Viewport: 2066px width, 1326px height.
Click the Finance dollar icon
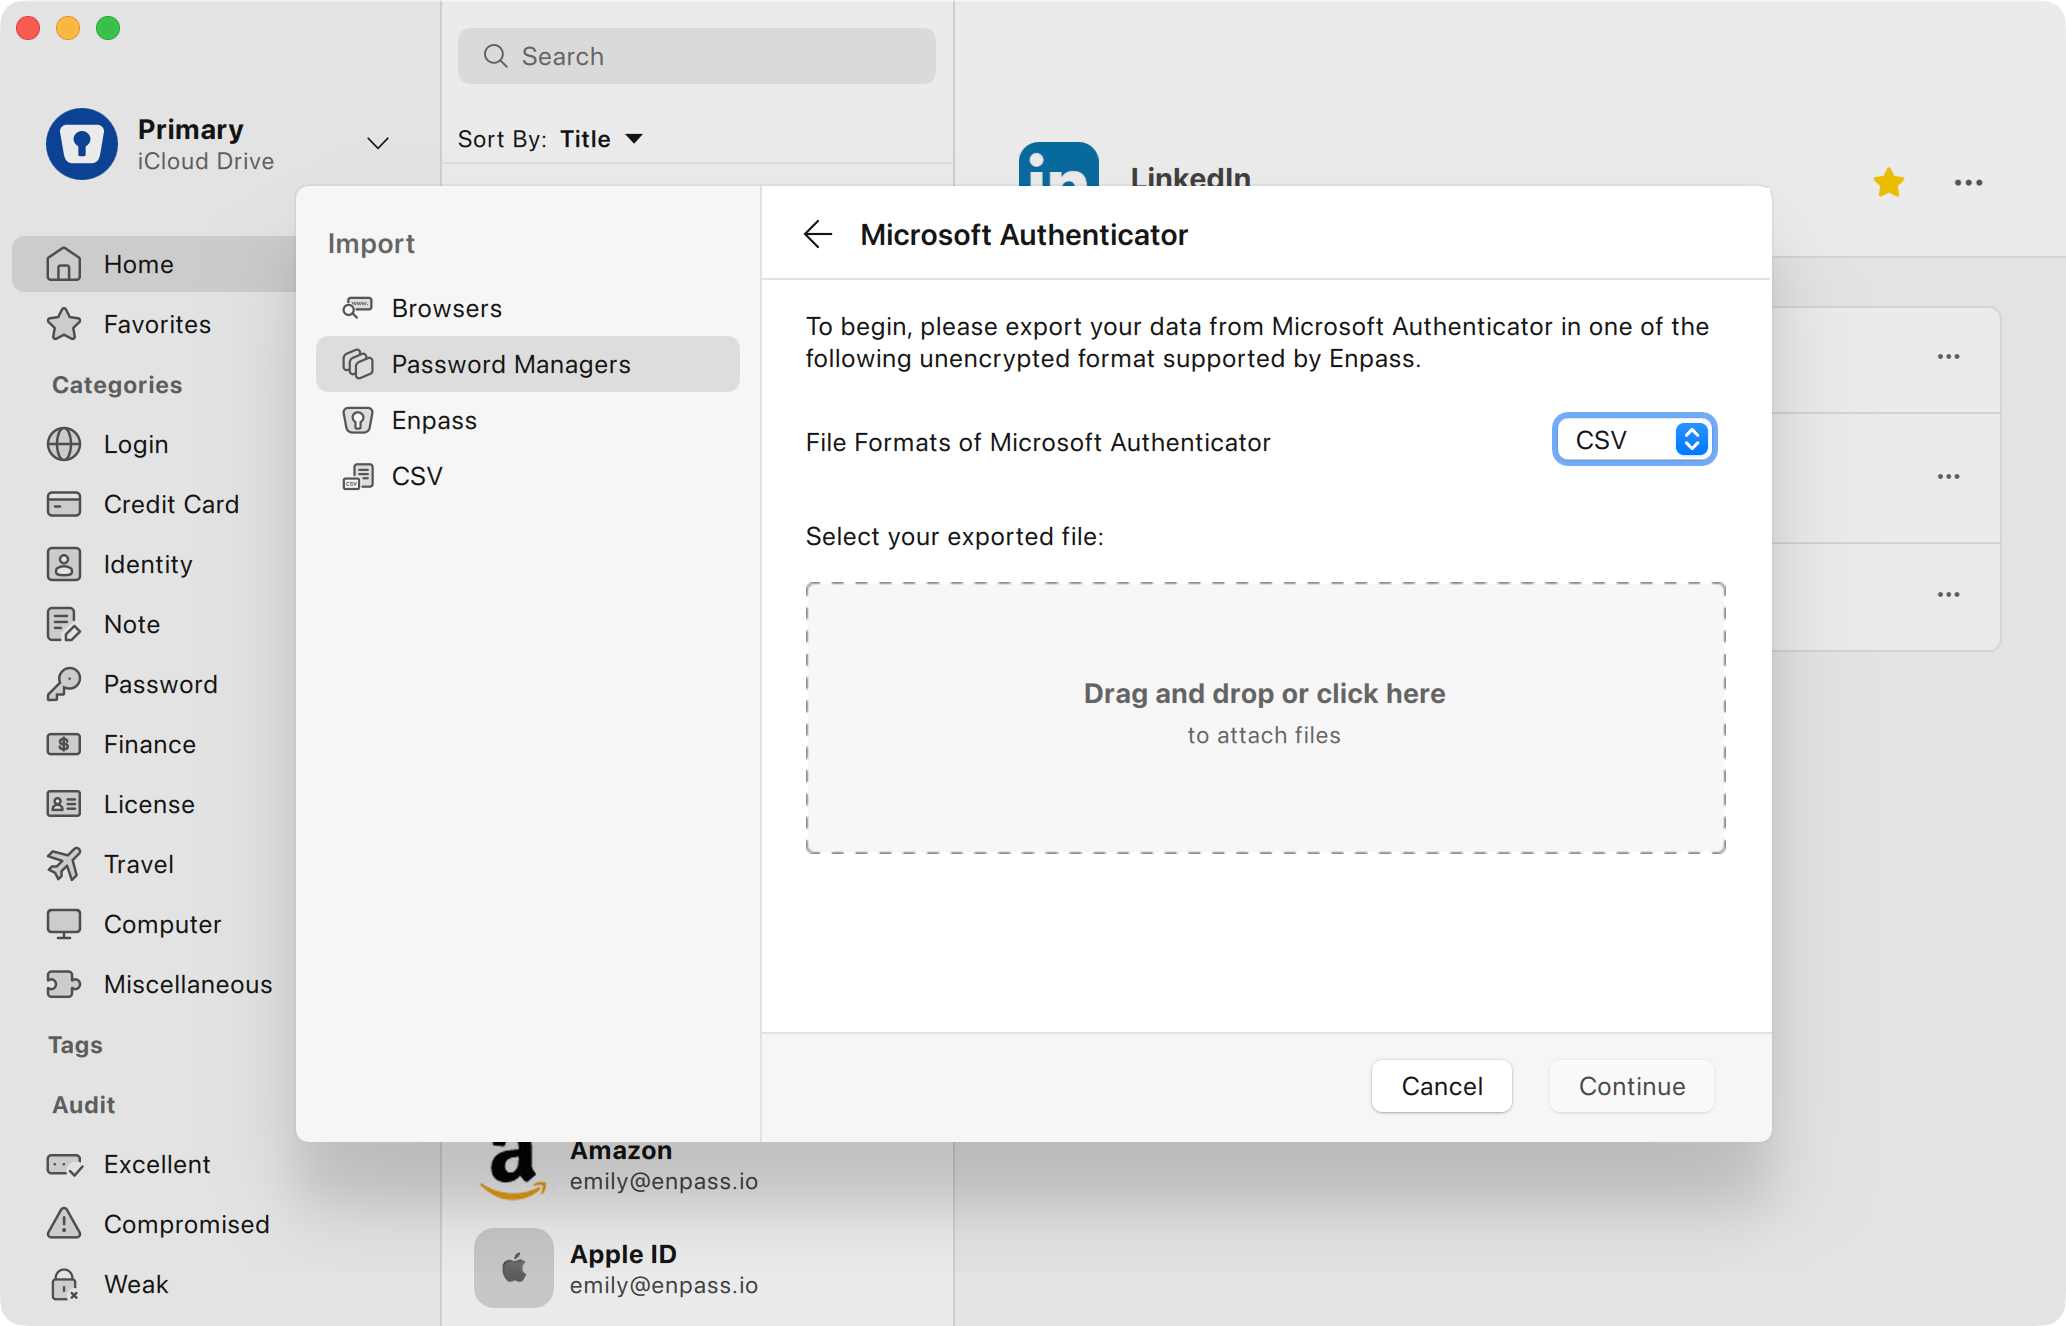(64, 744)
